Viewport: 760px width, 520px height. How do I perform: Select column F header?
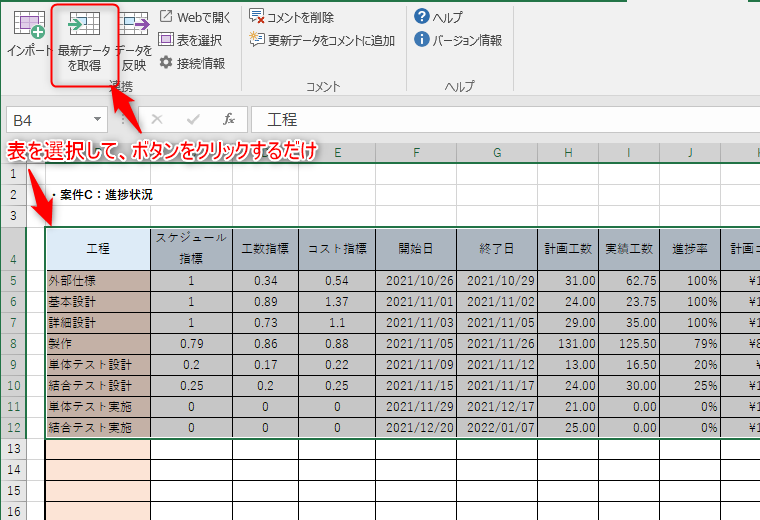(x=416, y=152)
